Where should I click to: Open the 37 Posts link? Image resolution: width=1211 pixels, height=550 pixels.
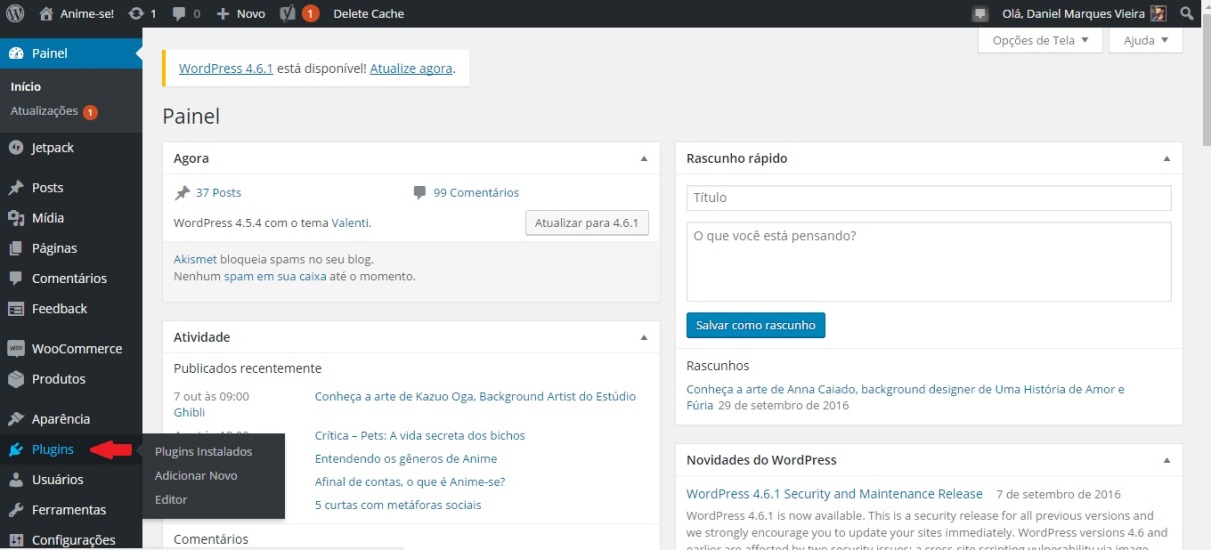pyautogui.click(x=218, y=193)
